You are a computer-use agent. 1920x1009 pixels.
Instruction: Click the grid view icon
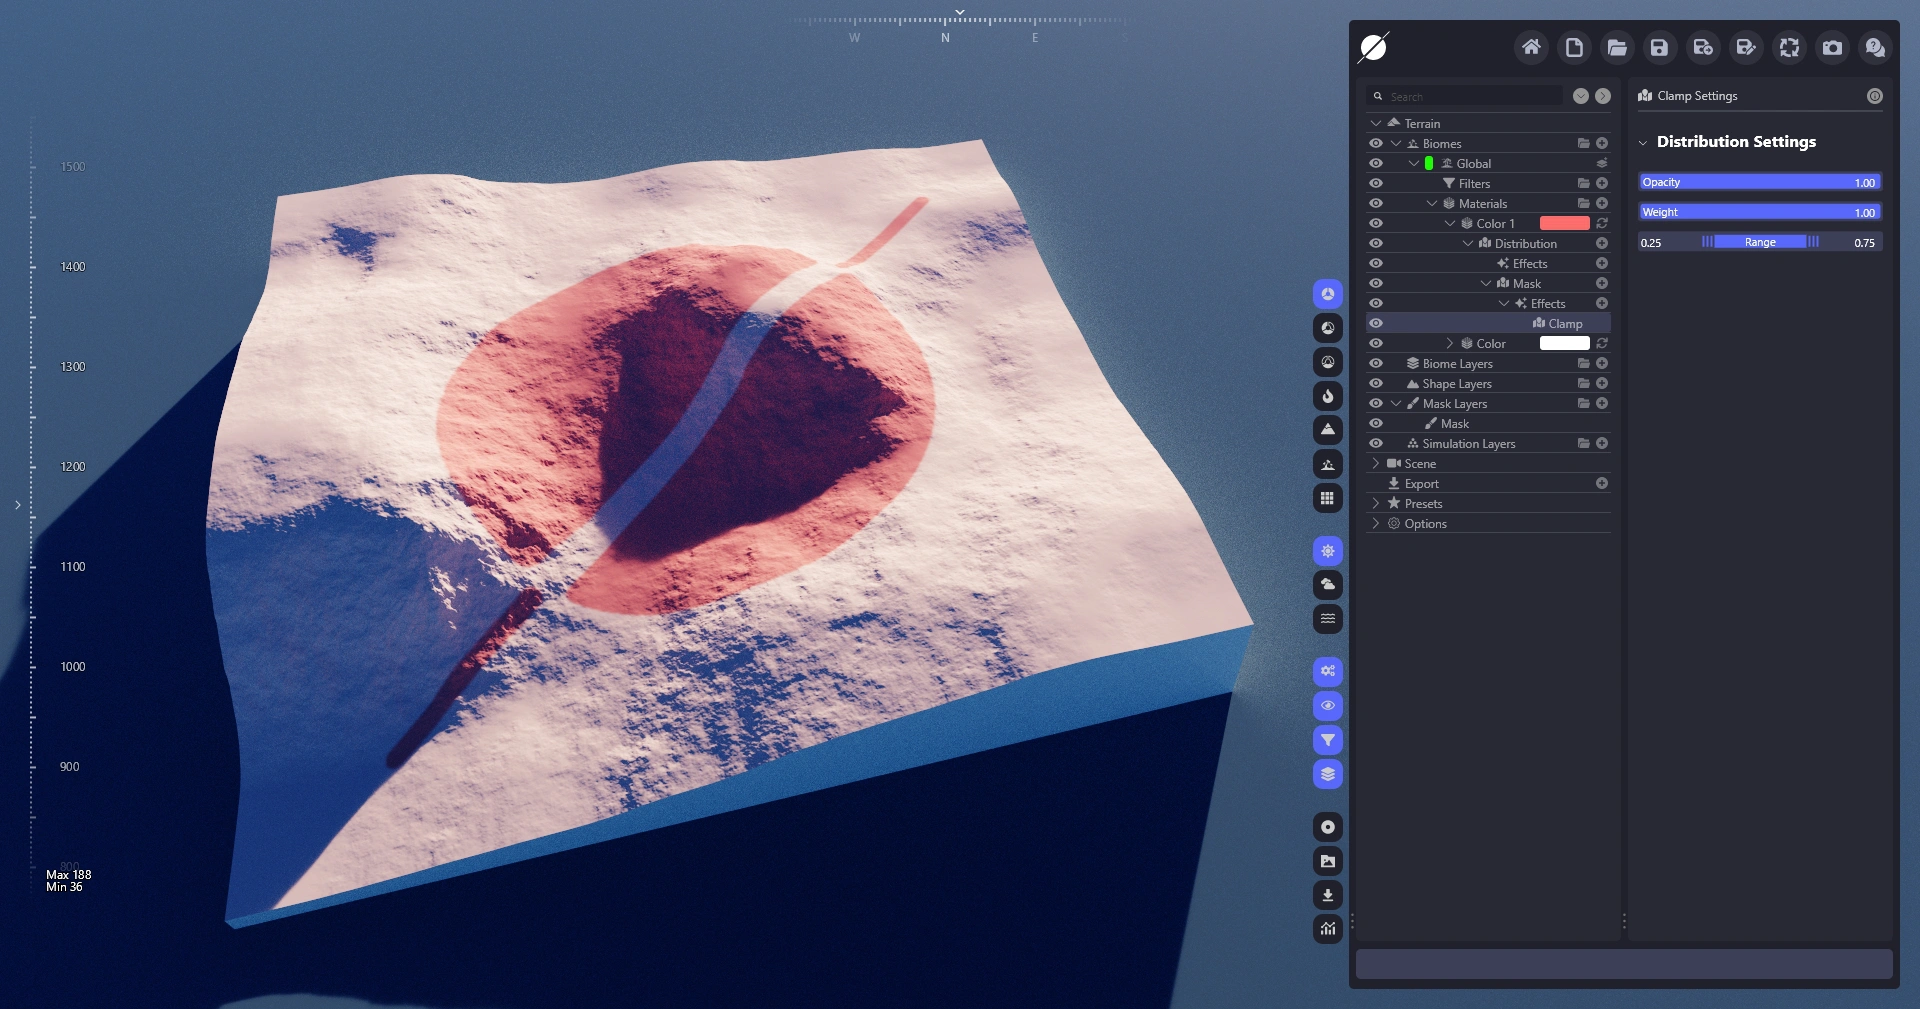click(1327, 498)
